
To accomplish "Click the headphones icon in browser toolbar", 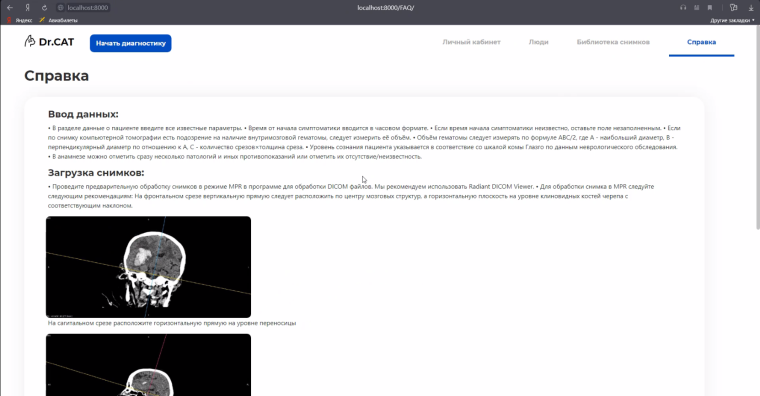I will coord(683,8).
